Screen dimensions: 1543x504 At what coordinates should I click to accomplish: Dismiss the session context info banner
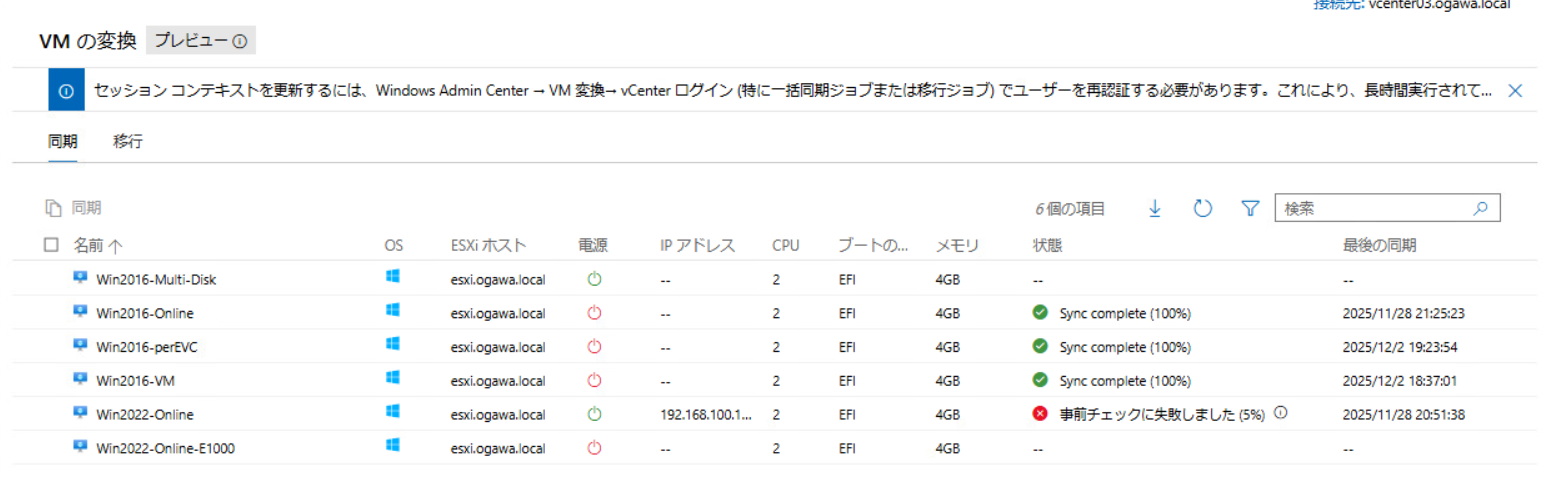(1514, 91)
